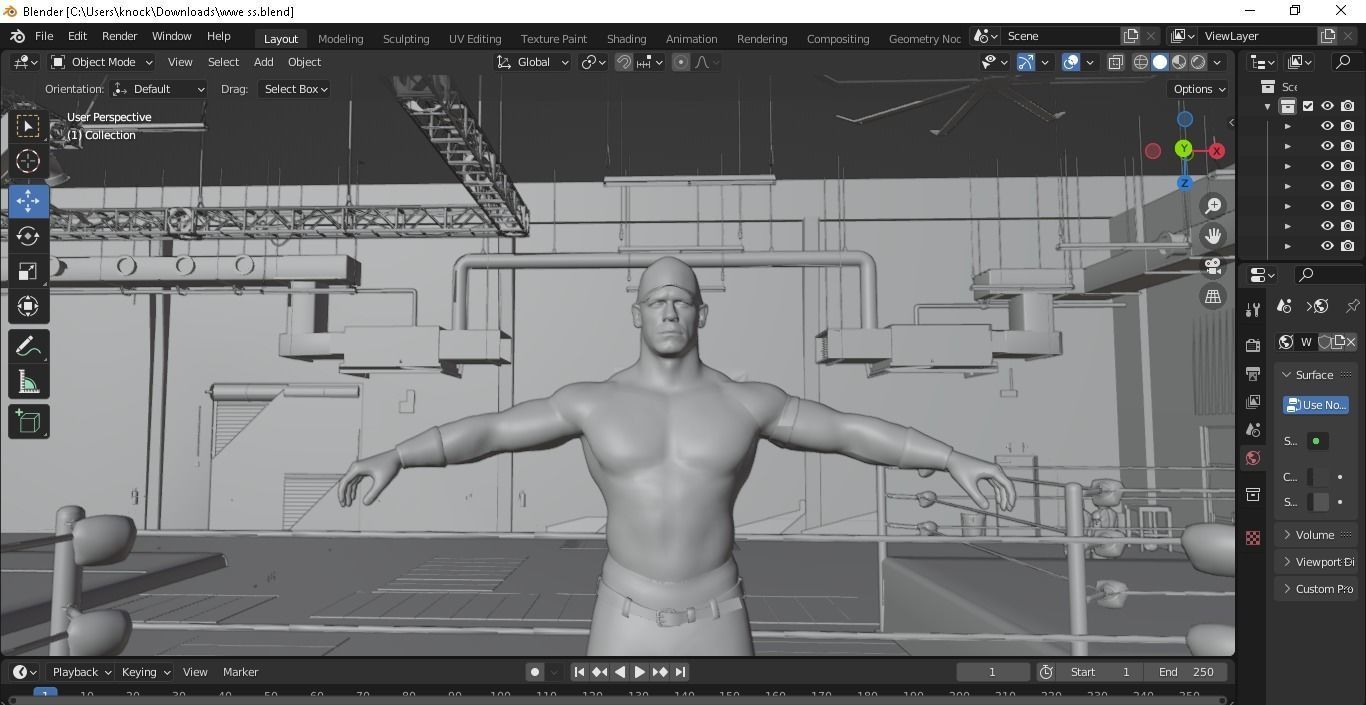The width and height of the screenshot is (1366, 705).
Task: Click the pin icon in Properties header
Action: pyautogui.click(x=1352, y=306)
